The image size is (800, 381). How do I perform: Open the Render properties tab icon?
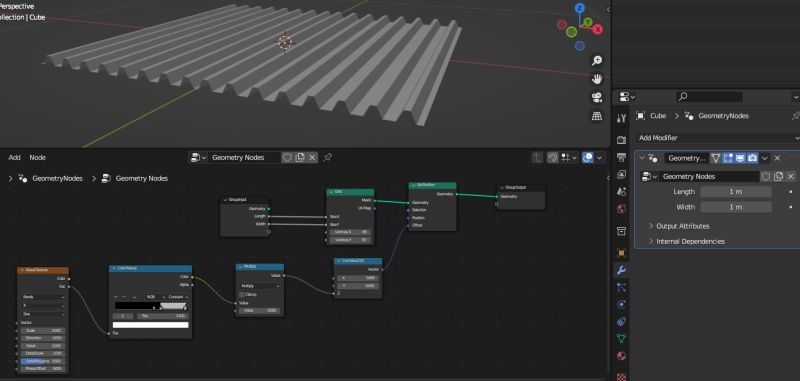click(x=621, y=140)
